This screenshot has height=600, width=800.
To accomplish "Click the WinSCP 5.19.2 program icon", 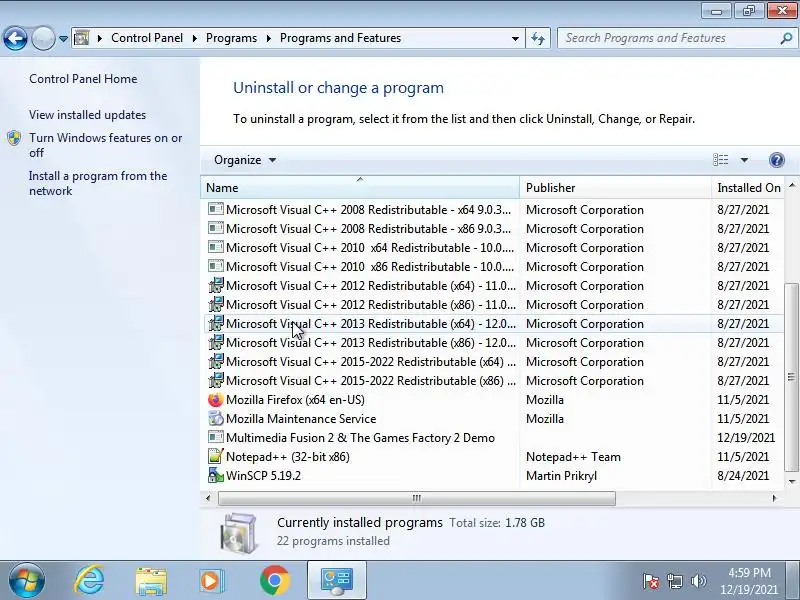I will pos(215,476).
